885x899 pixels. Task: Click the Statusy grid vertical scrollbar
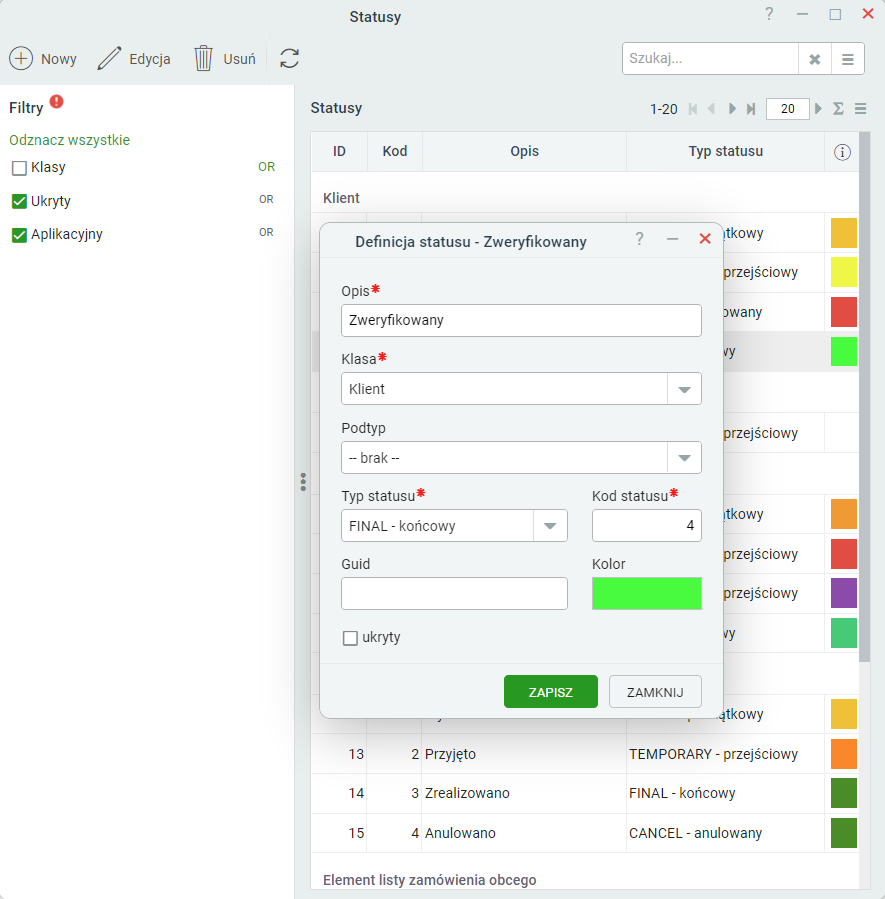tap(864, 397)
